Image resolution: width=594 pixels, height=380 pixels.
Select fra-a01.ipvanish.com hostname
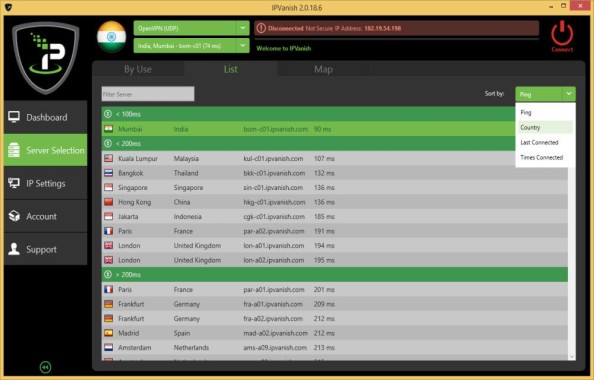coord(273,304)
